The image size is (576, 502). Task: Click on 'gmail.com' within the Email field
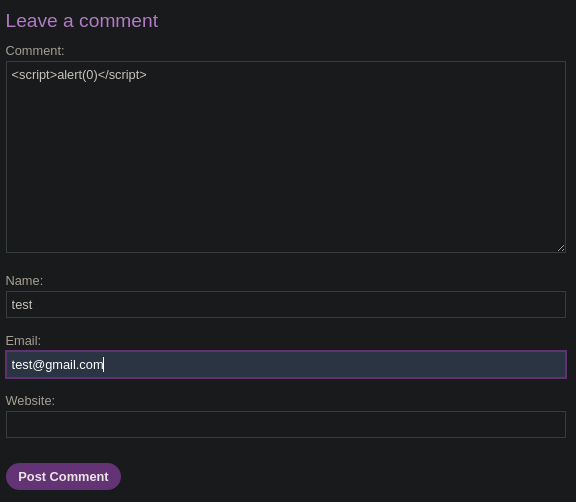click(74, 365)
